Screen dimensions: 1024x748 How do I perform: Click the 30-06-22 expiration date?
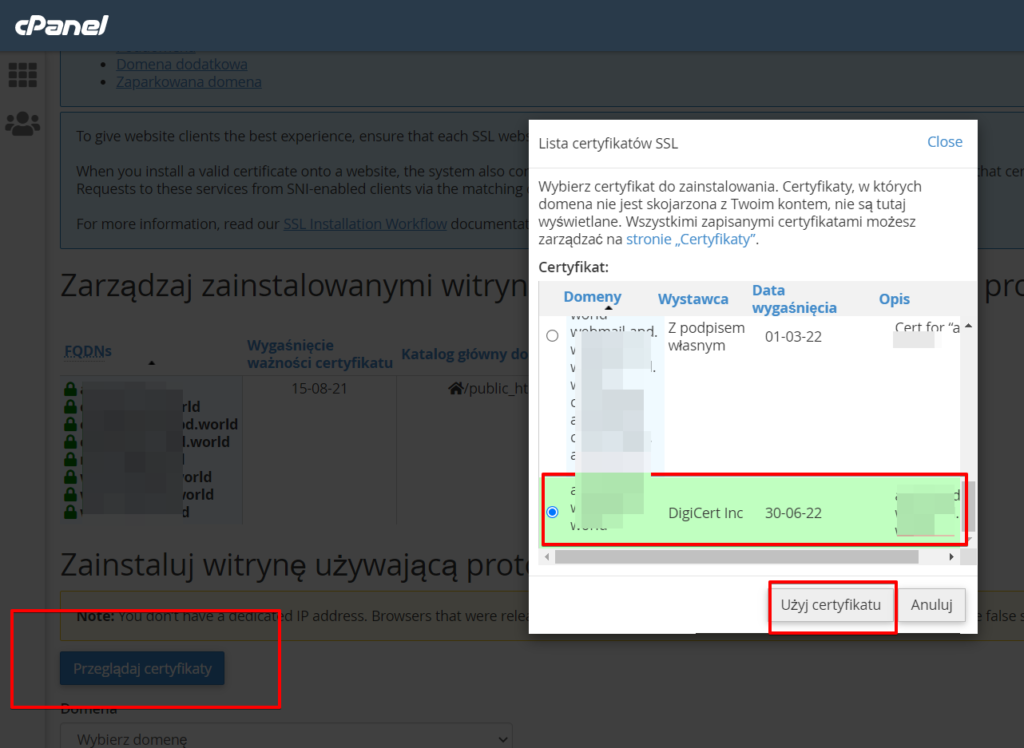(793, 513)
